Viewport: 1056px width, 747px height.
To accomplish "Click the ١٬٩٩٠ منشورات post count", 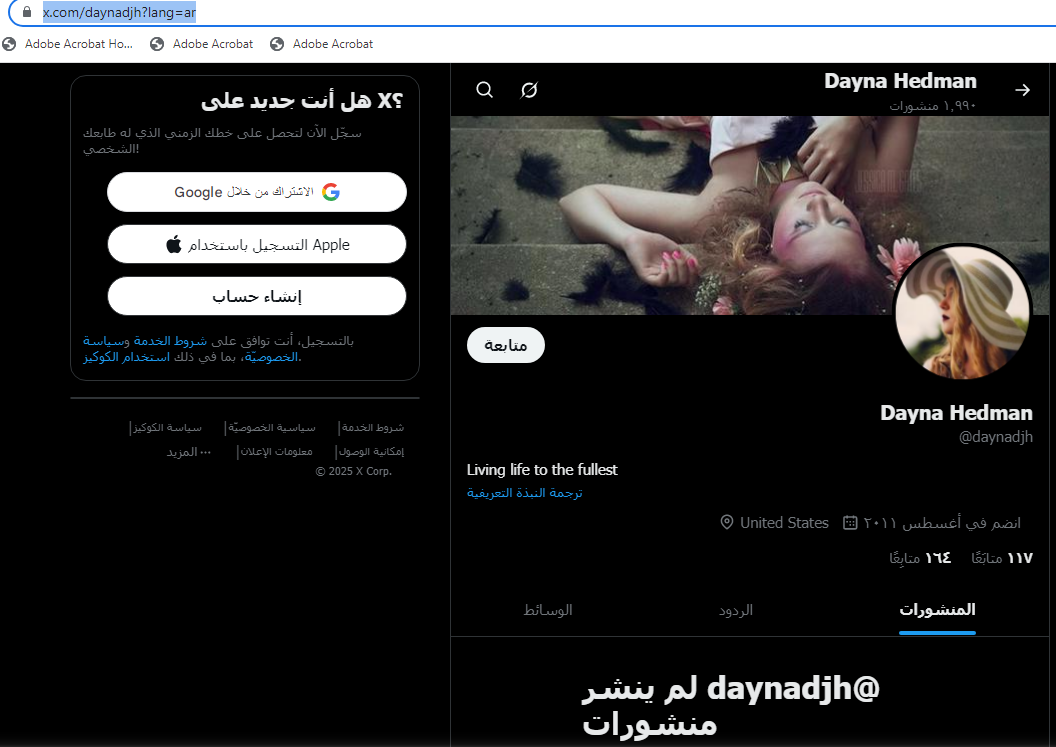I will [x=933, y=106].
